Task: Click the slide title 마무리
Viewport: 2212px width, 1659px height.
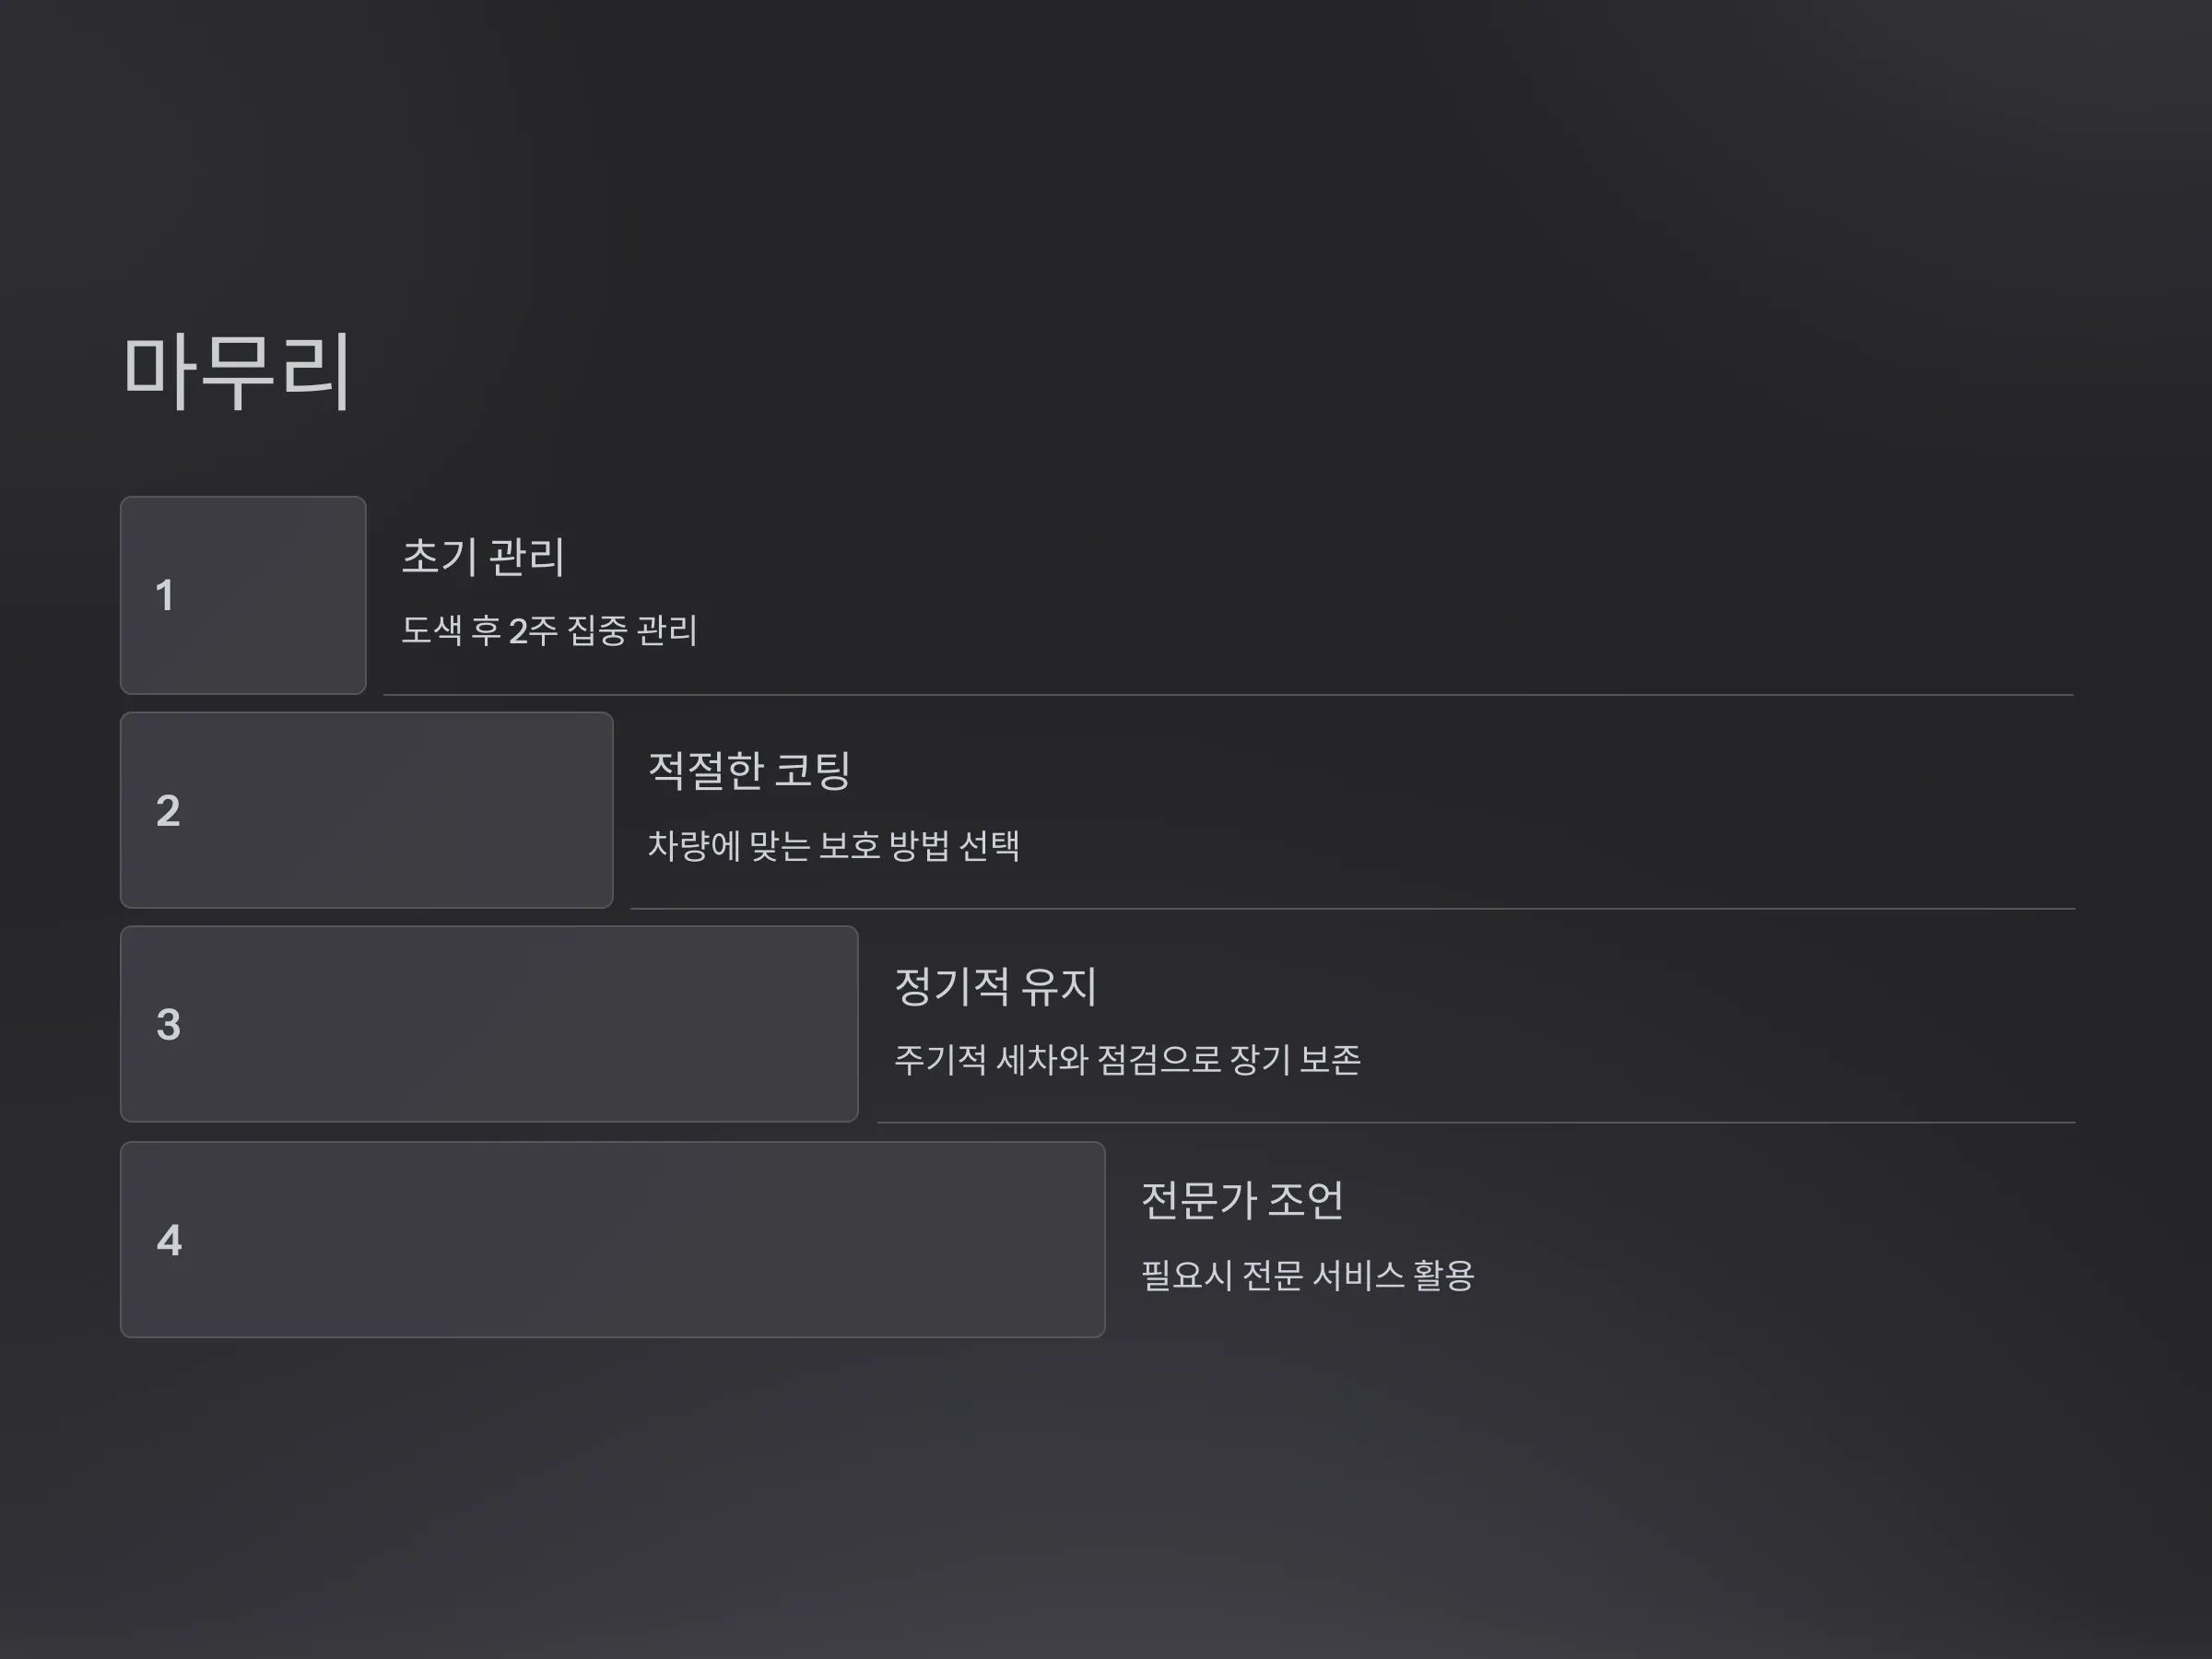Action: [236, 371]
